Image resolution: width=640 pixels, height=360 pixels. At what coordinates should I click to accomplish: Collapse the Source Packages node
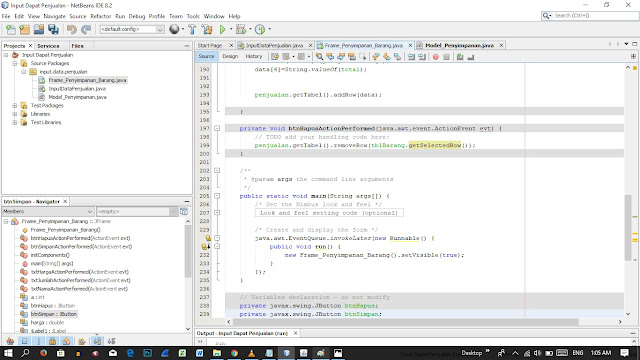15,63
